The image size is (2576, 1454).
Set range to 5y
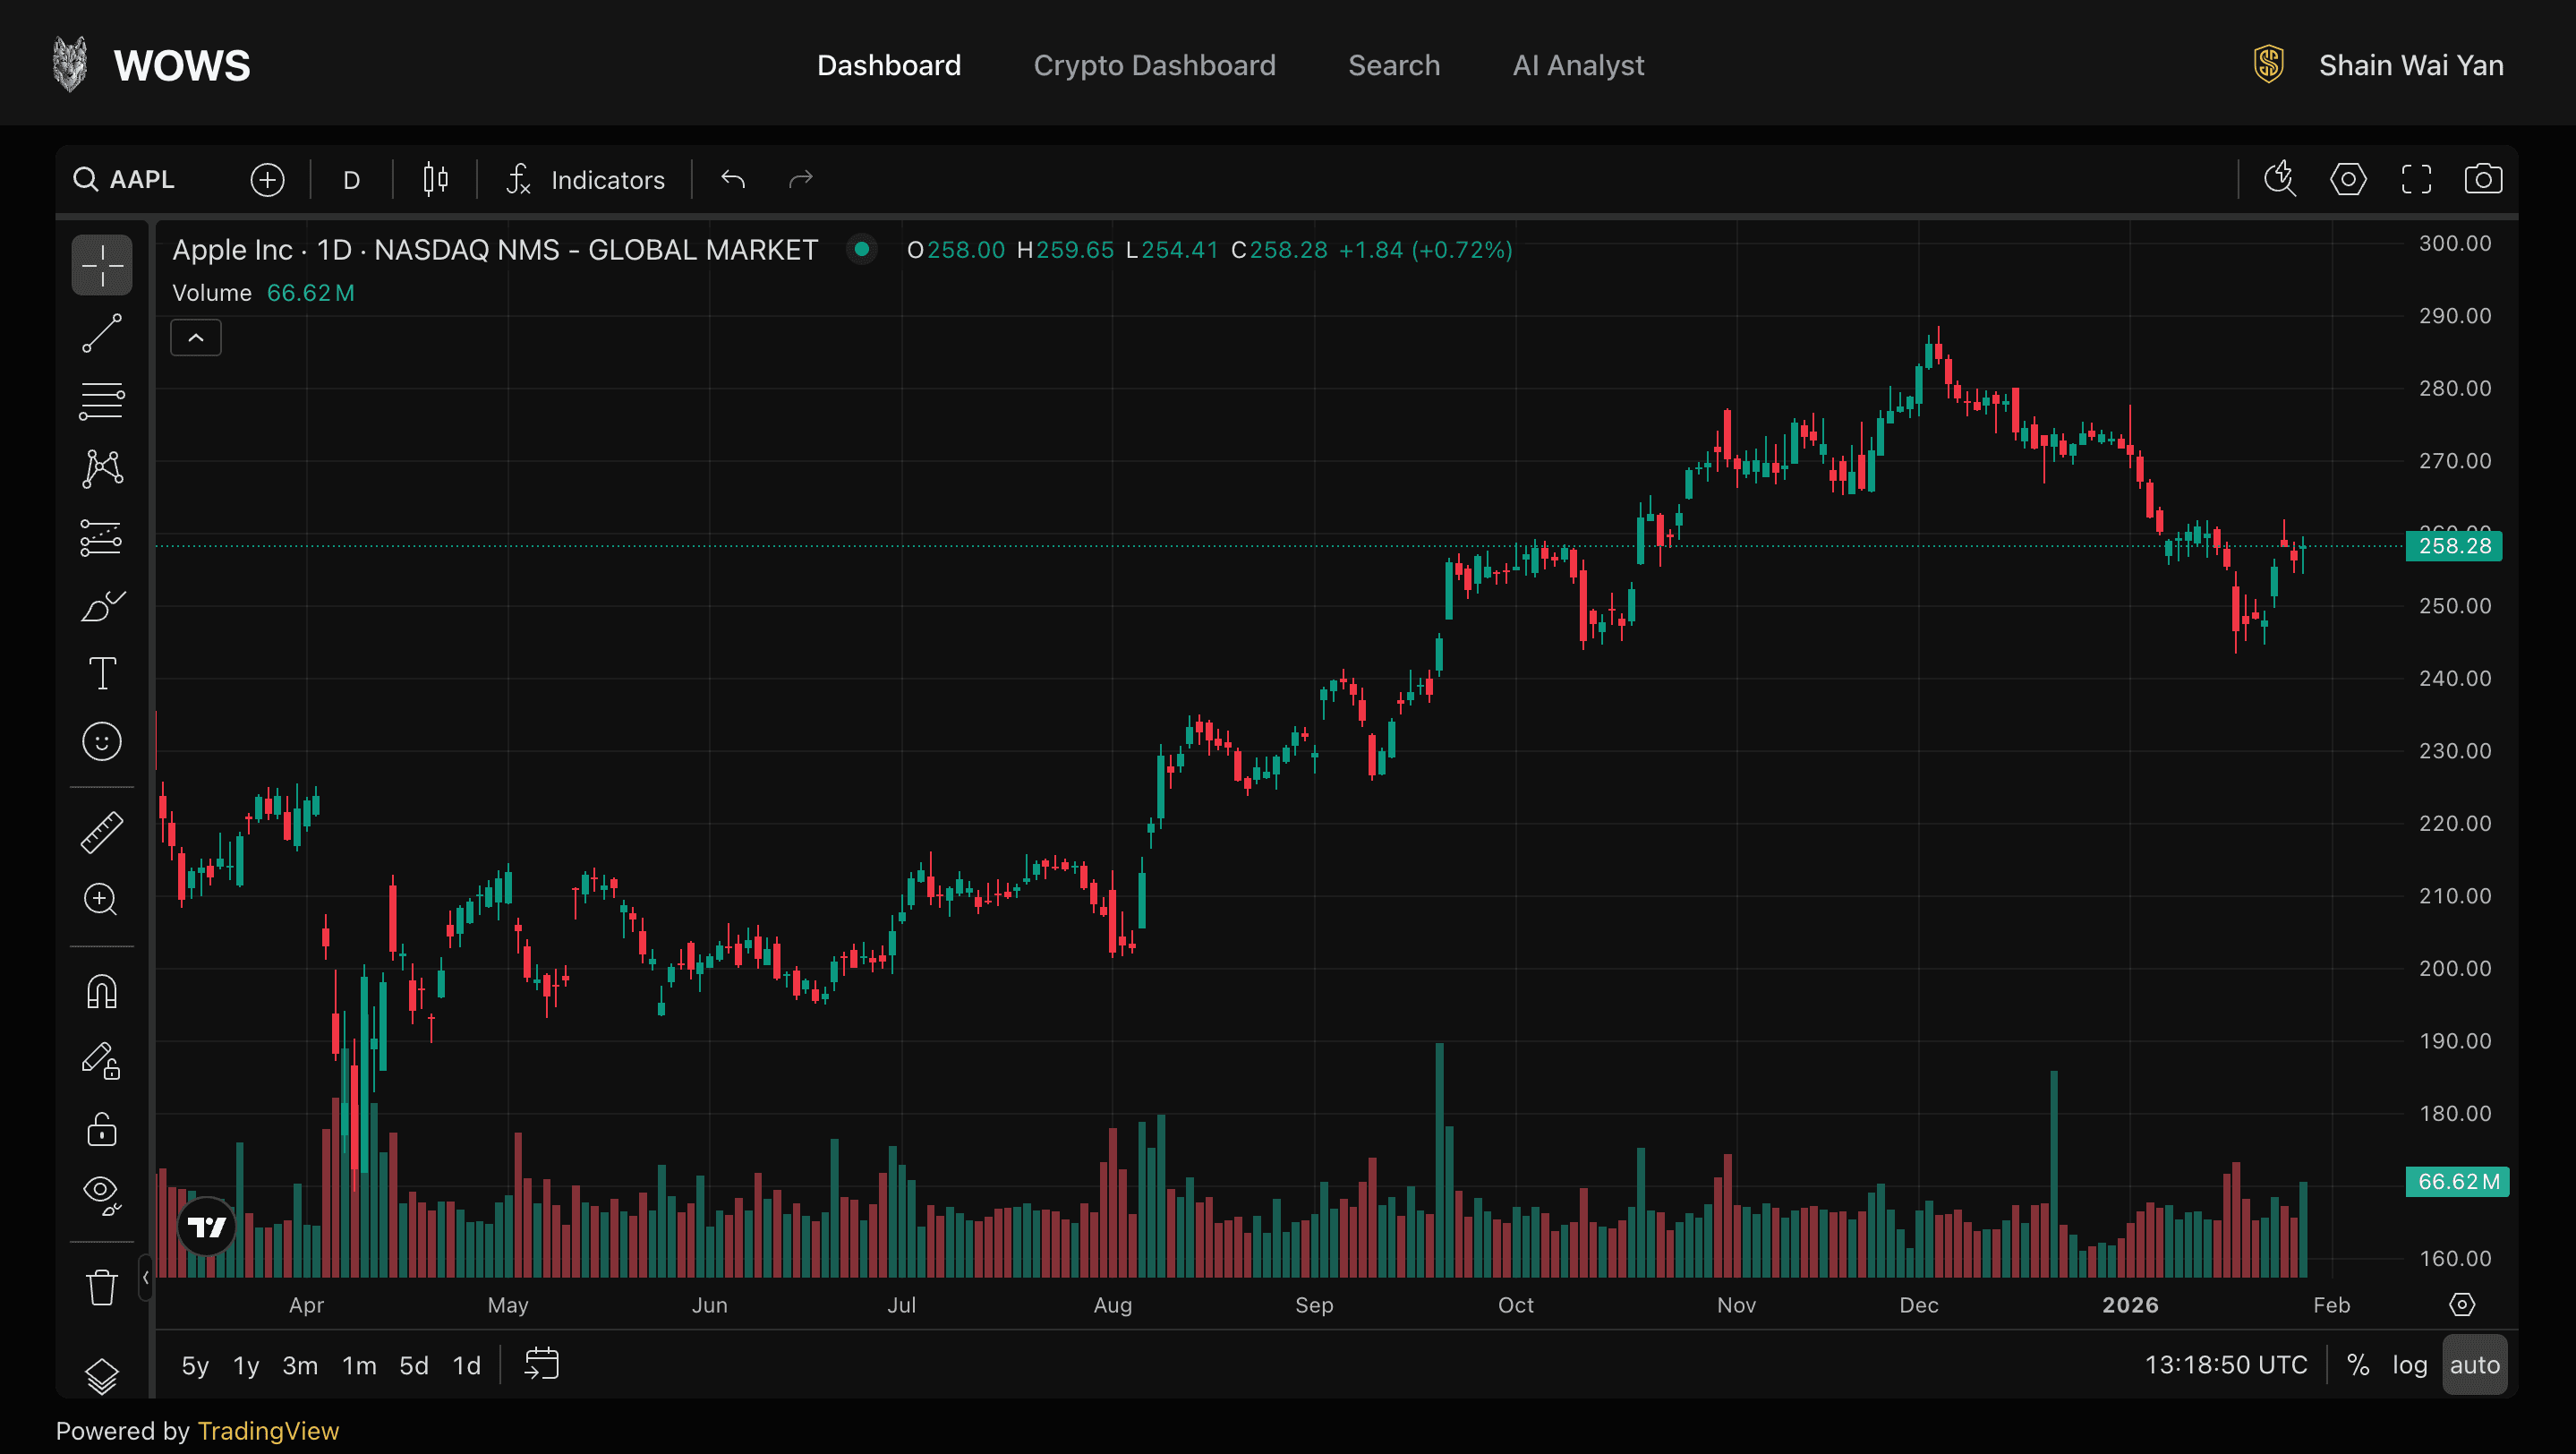coord(195,1365)
